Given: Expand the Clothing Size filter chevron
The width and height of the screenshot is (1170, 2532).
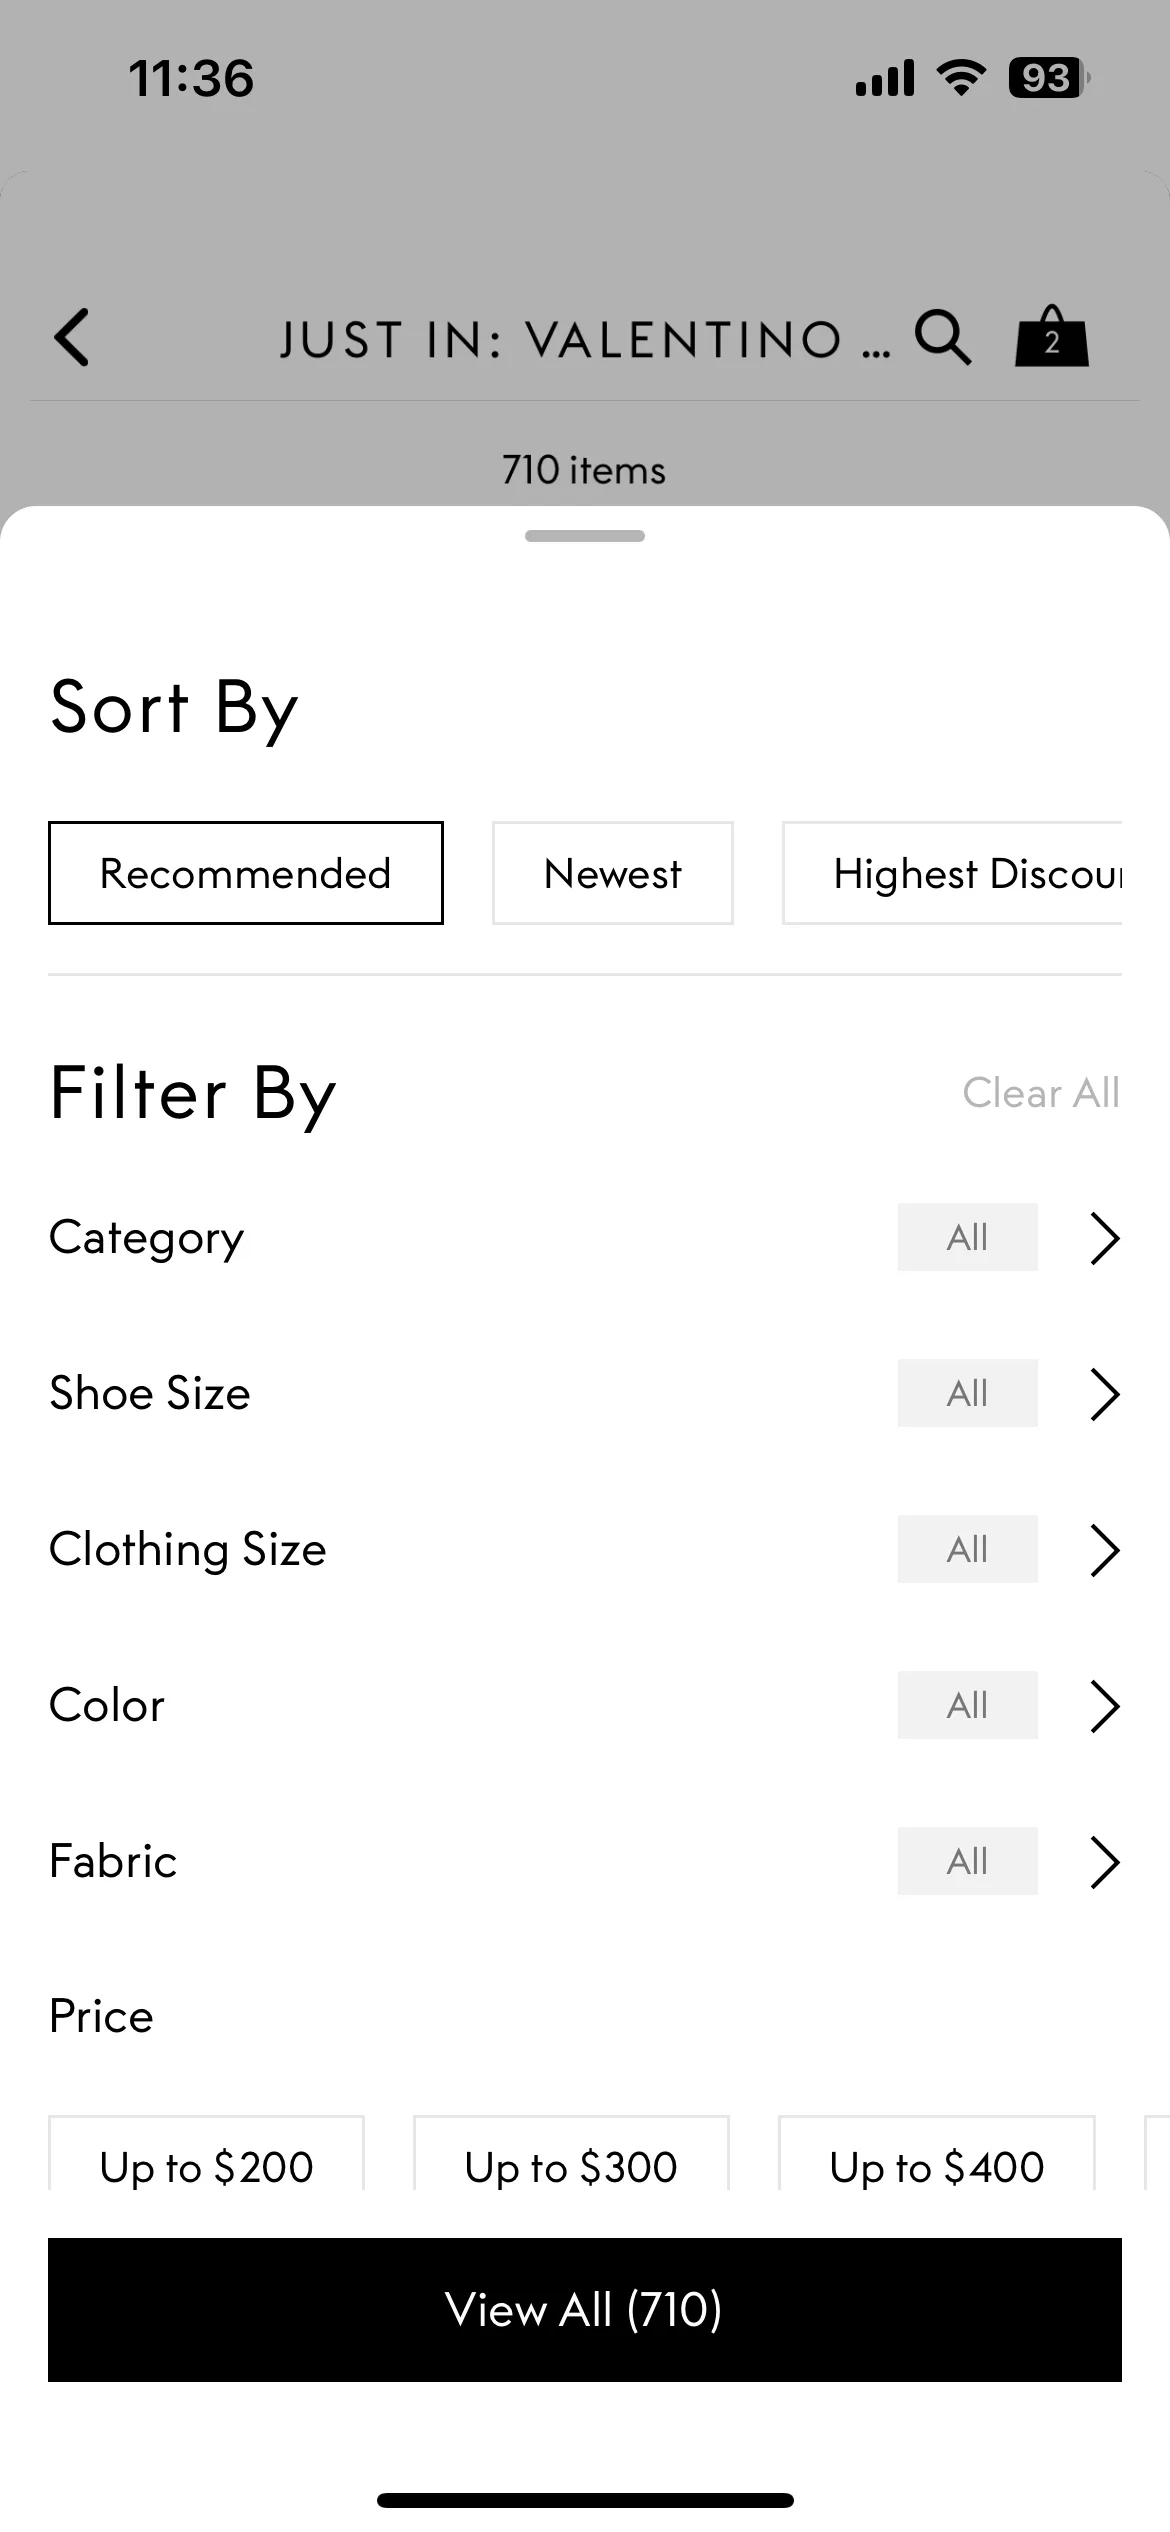Looking at the screenshot, I should [x=1104, y=1550].
